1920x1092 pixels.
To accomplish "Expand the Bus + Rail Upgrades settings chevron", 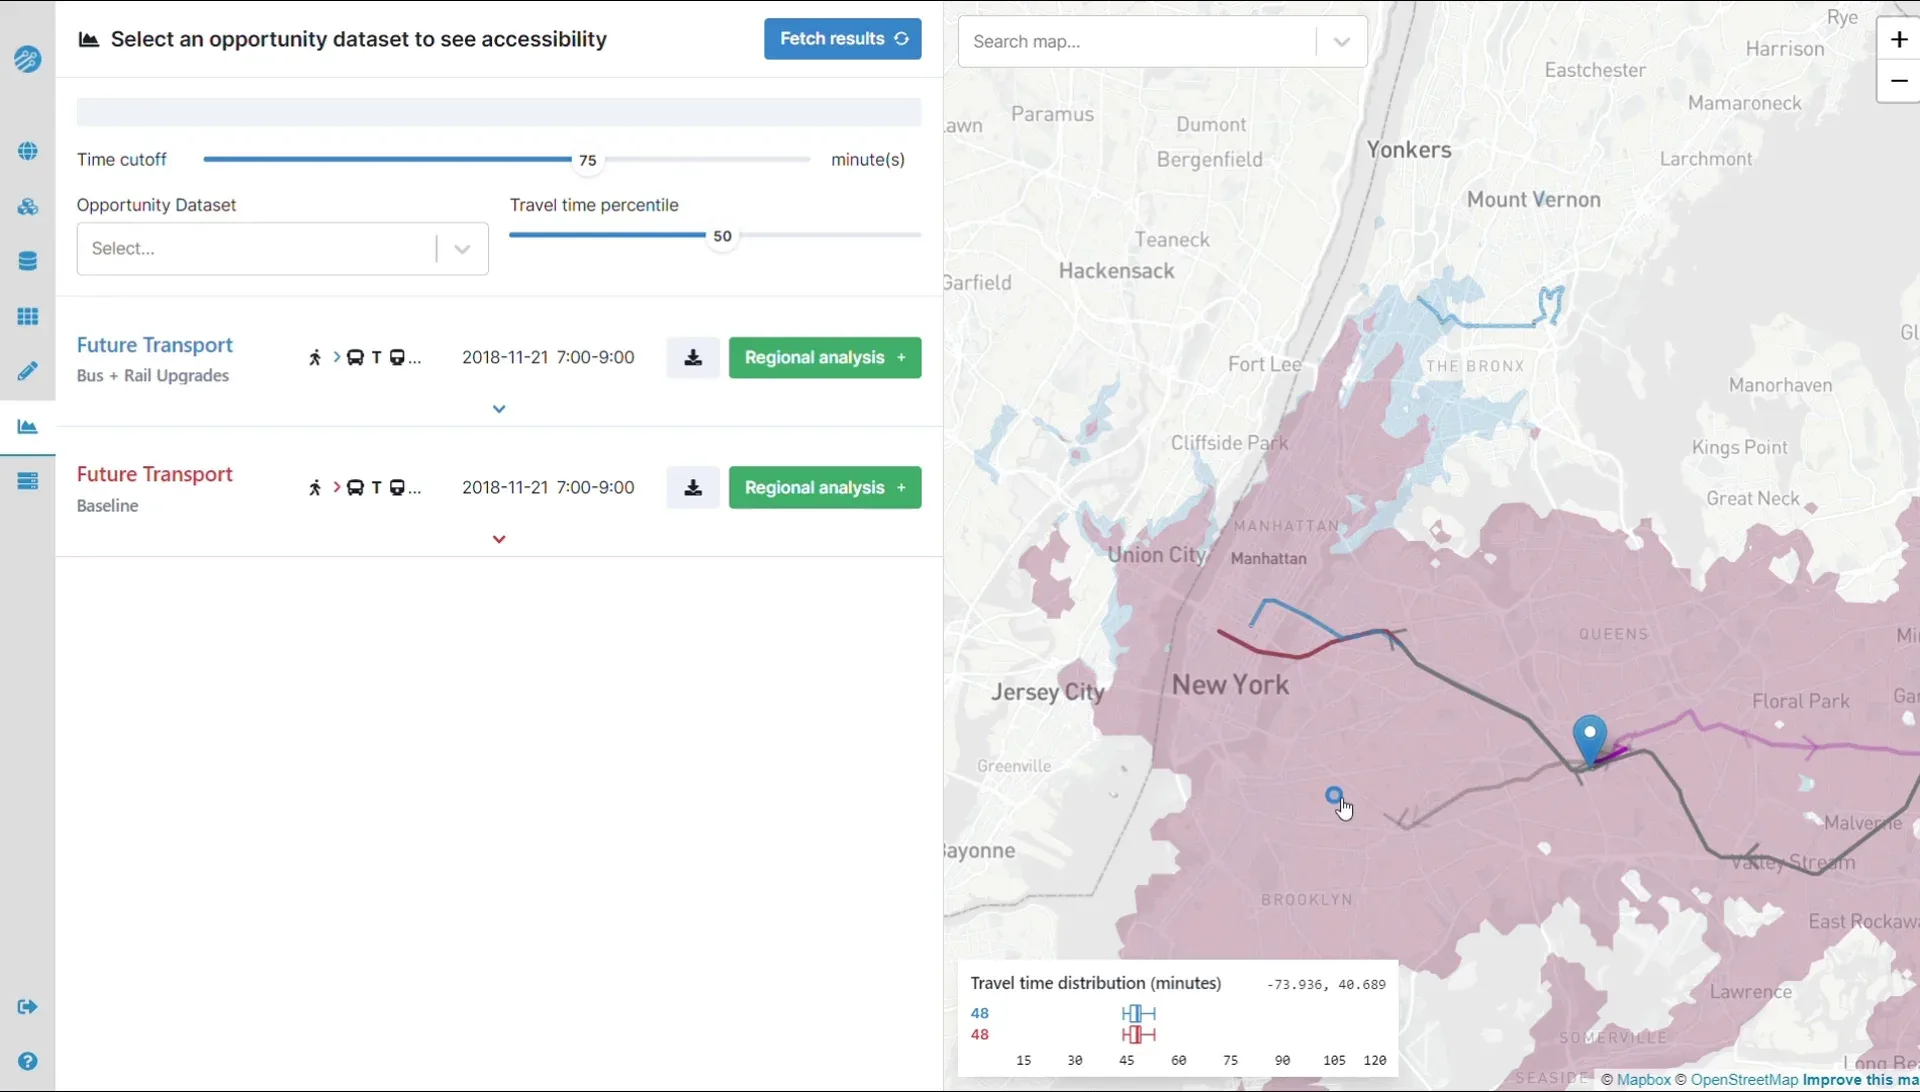I will pyautogui.click(x=499, y=409).
